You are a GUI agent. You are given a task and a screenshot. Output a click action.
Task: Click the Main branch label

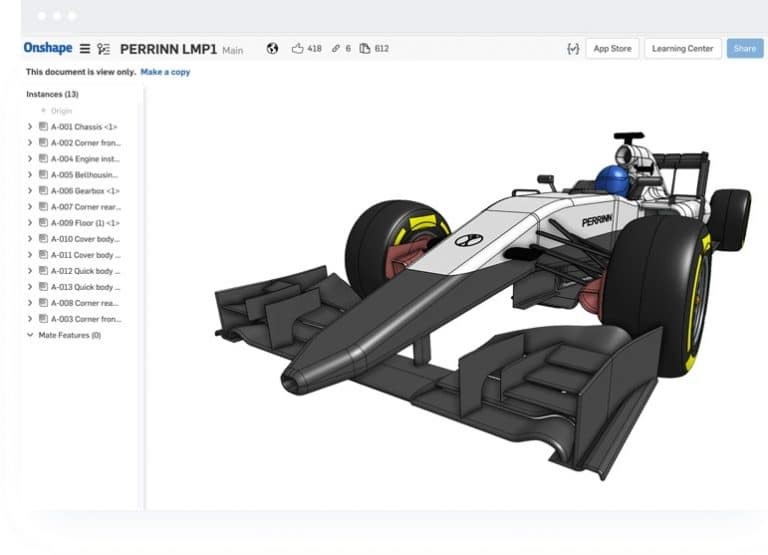click(x=232, y=50)
